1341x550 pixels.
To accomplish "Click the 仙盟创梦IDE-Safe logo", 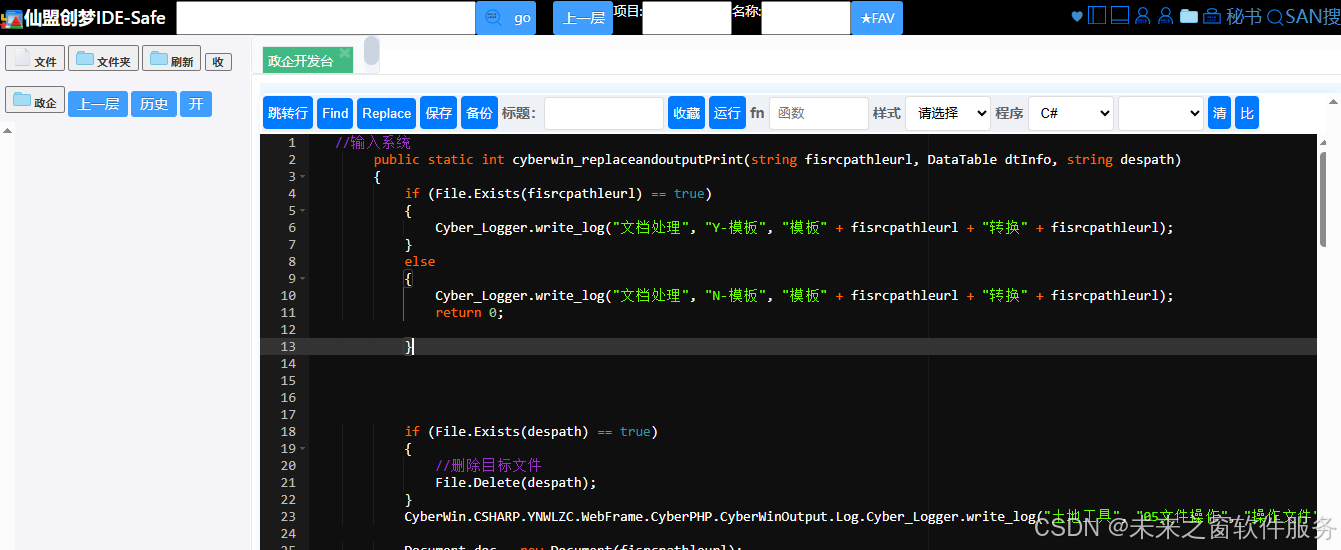I will click(x=84, y=18).
